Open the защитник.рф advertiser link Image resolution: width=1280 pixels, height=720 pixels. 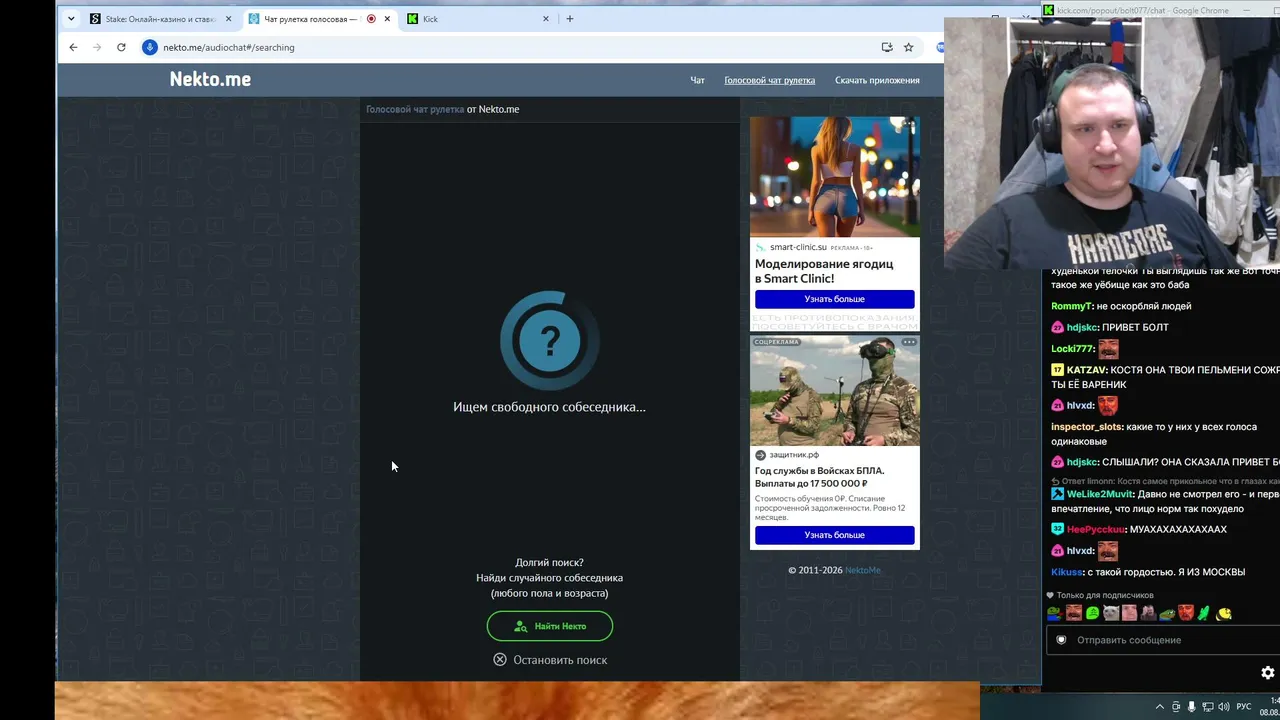pyautogui.click(x=794, y=455)
